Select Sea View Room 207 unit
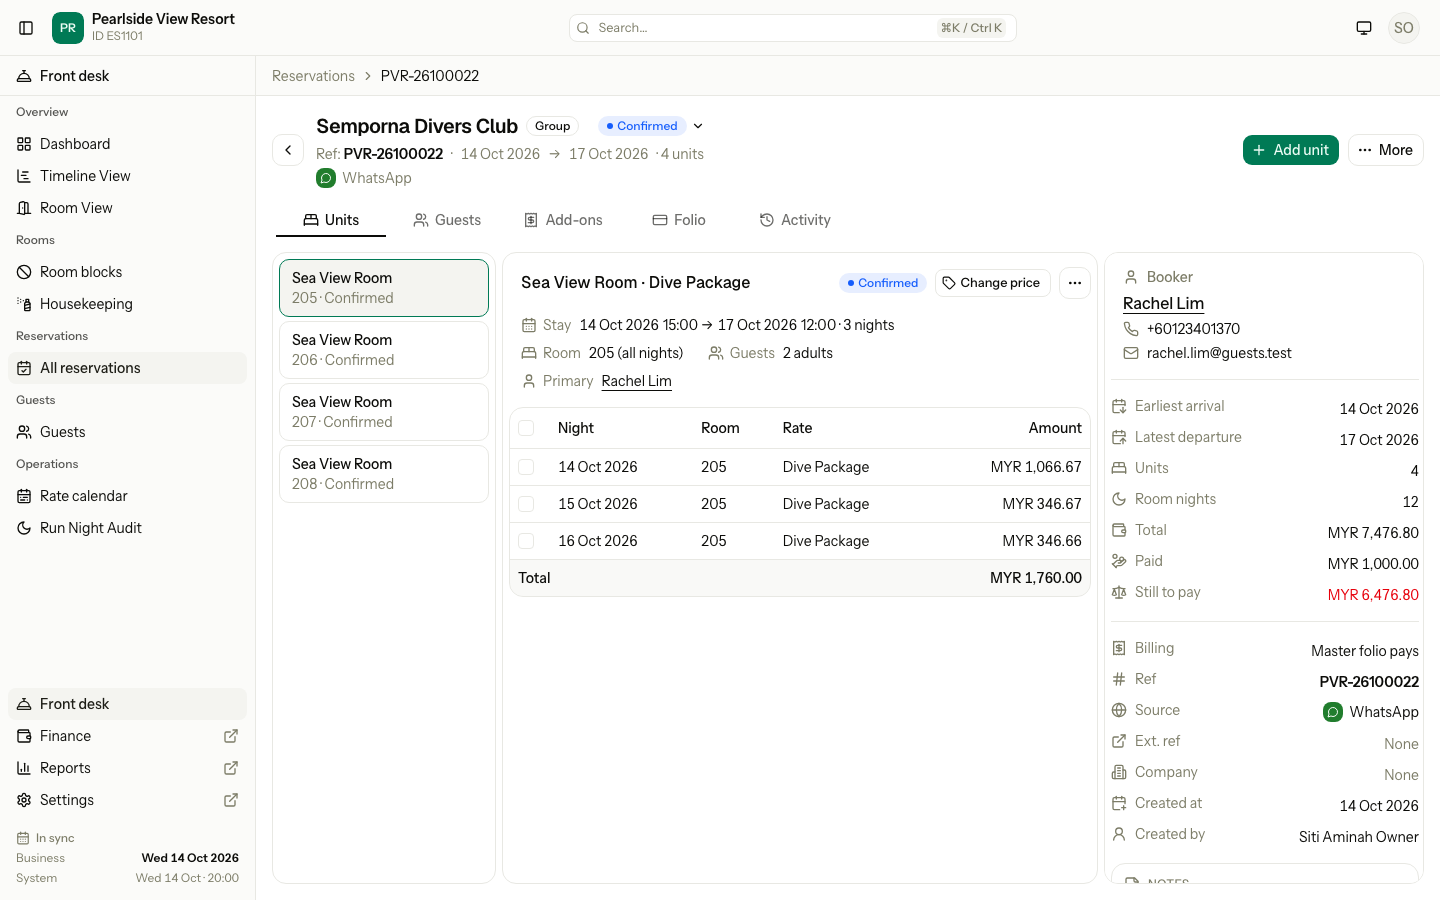 click(384, 412)
